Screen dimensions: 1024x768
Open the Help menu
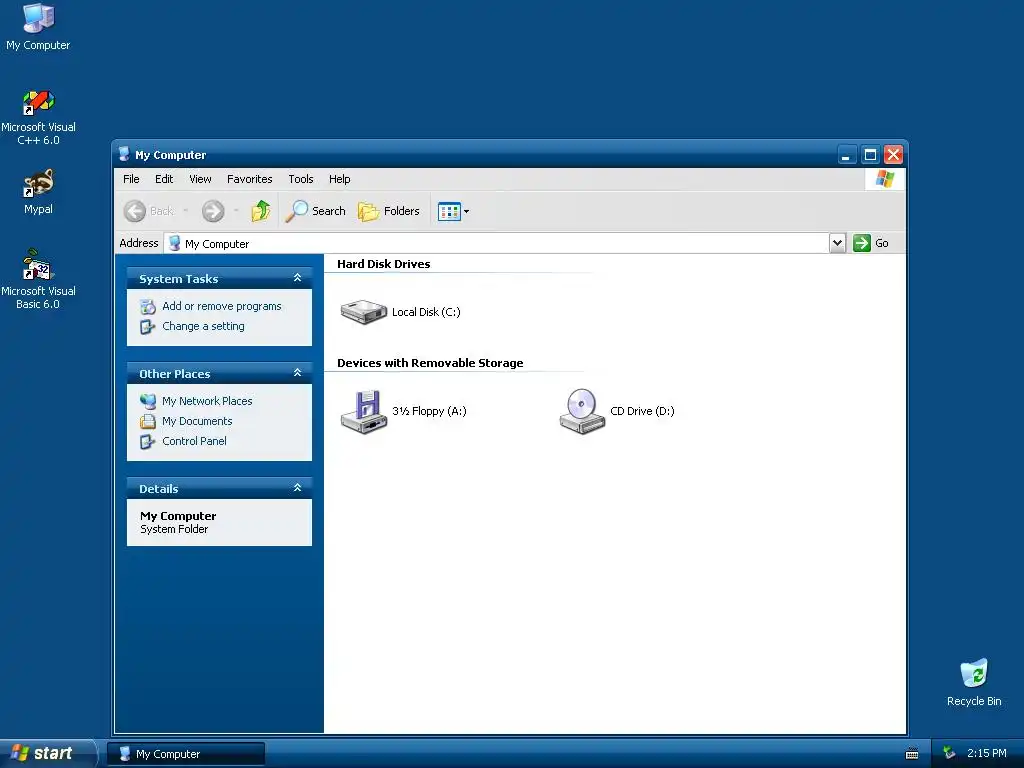click(x=339, y=179)
